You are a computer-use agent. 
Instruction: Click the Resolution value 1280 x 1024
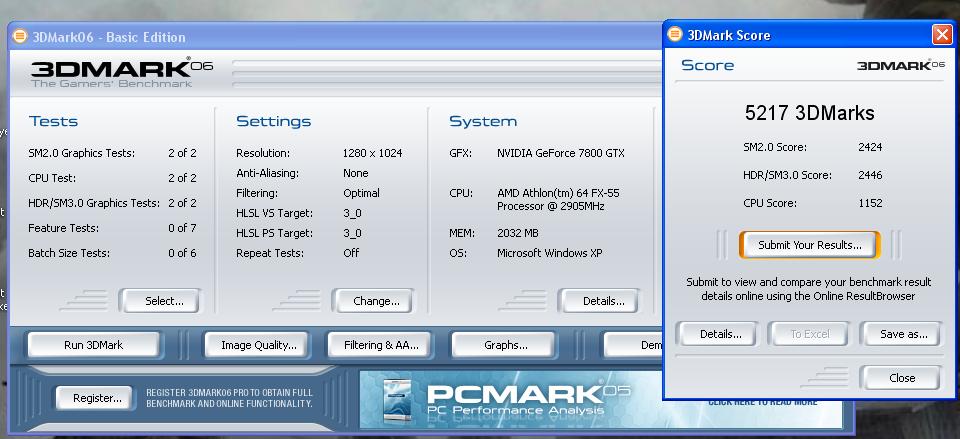click(372, 153)
